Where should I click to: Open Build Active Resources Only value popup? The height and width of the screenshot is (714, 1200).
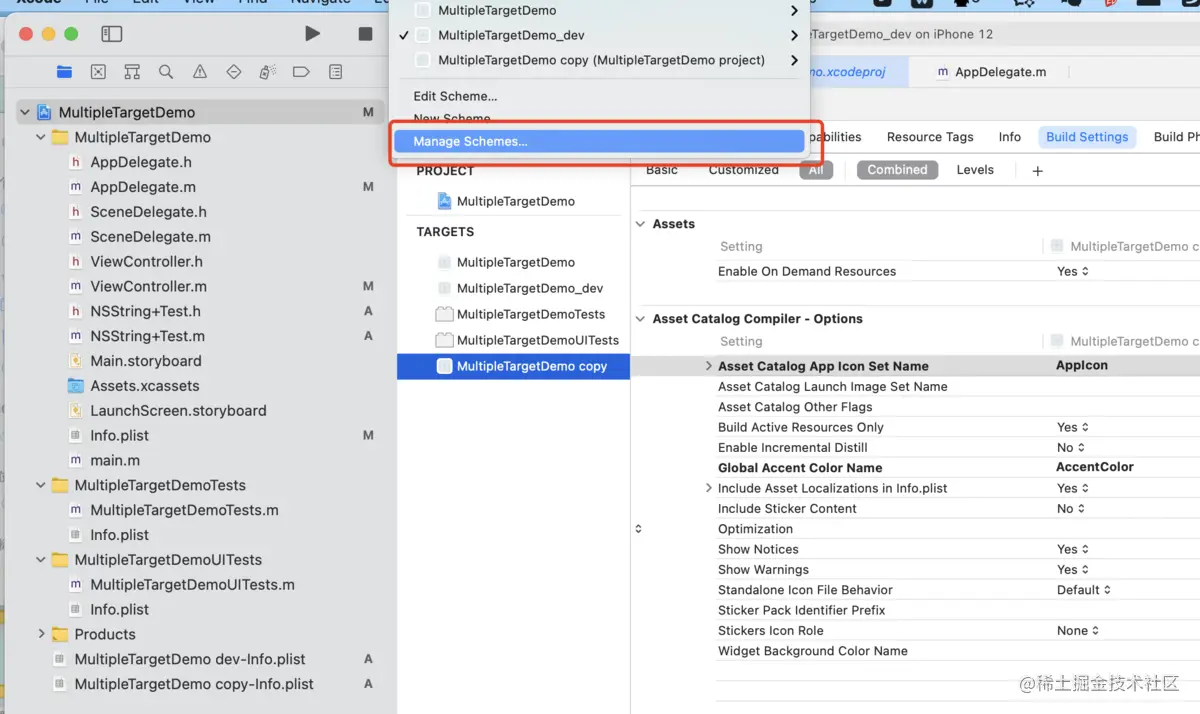(x=1073, y=427)
